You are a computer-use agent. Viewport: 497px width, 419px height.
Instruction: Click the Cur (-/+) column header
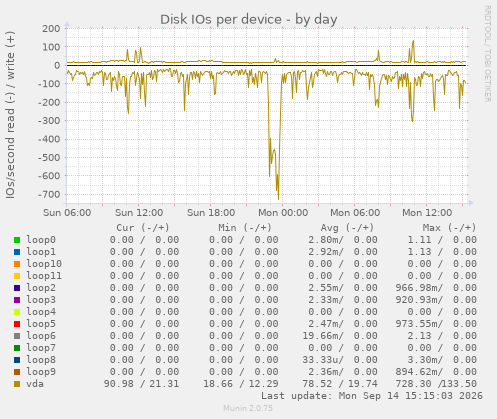point(143,228)
